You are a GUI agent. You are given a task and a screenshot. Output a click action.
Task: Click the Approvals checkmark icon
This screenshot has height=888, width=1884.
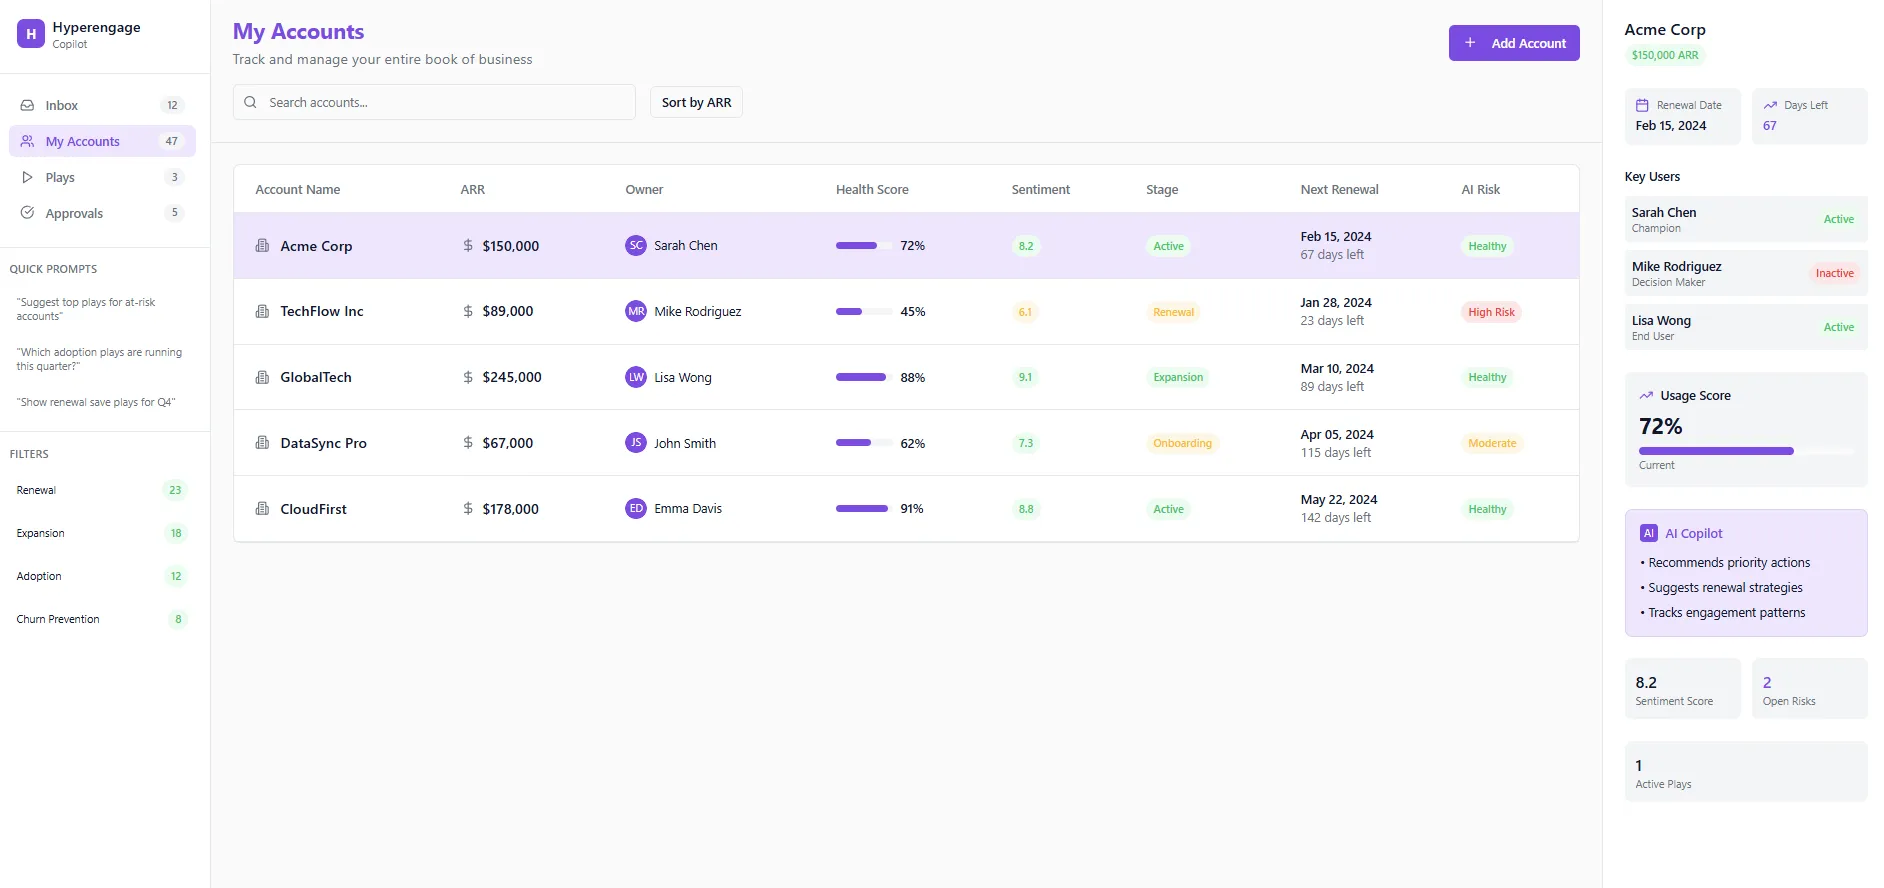(28, 213)
